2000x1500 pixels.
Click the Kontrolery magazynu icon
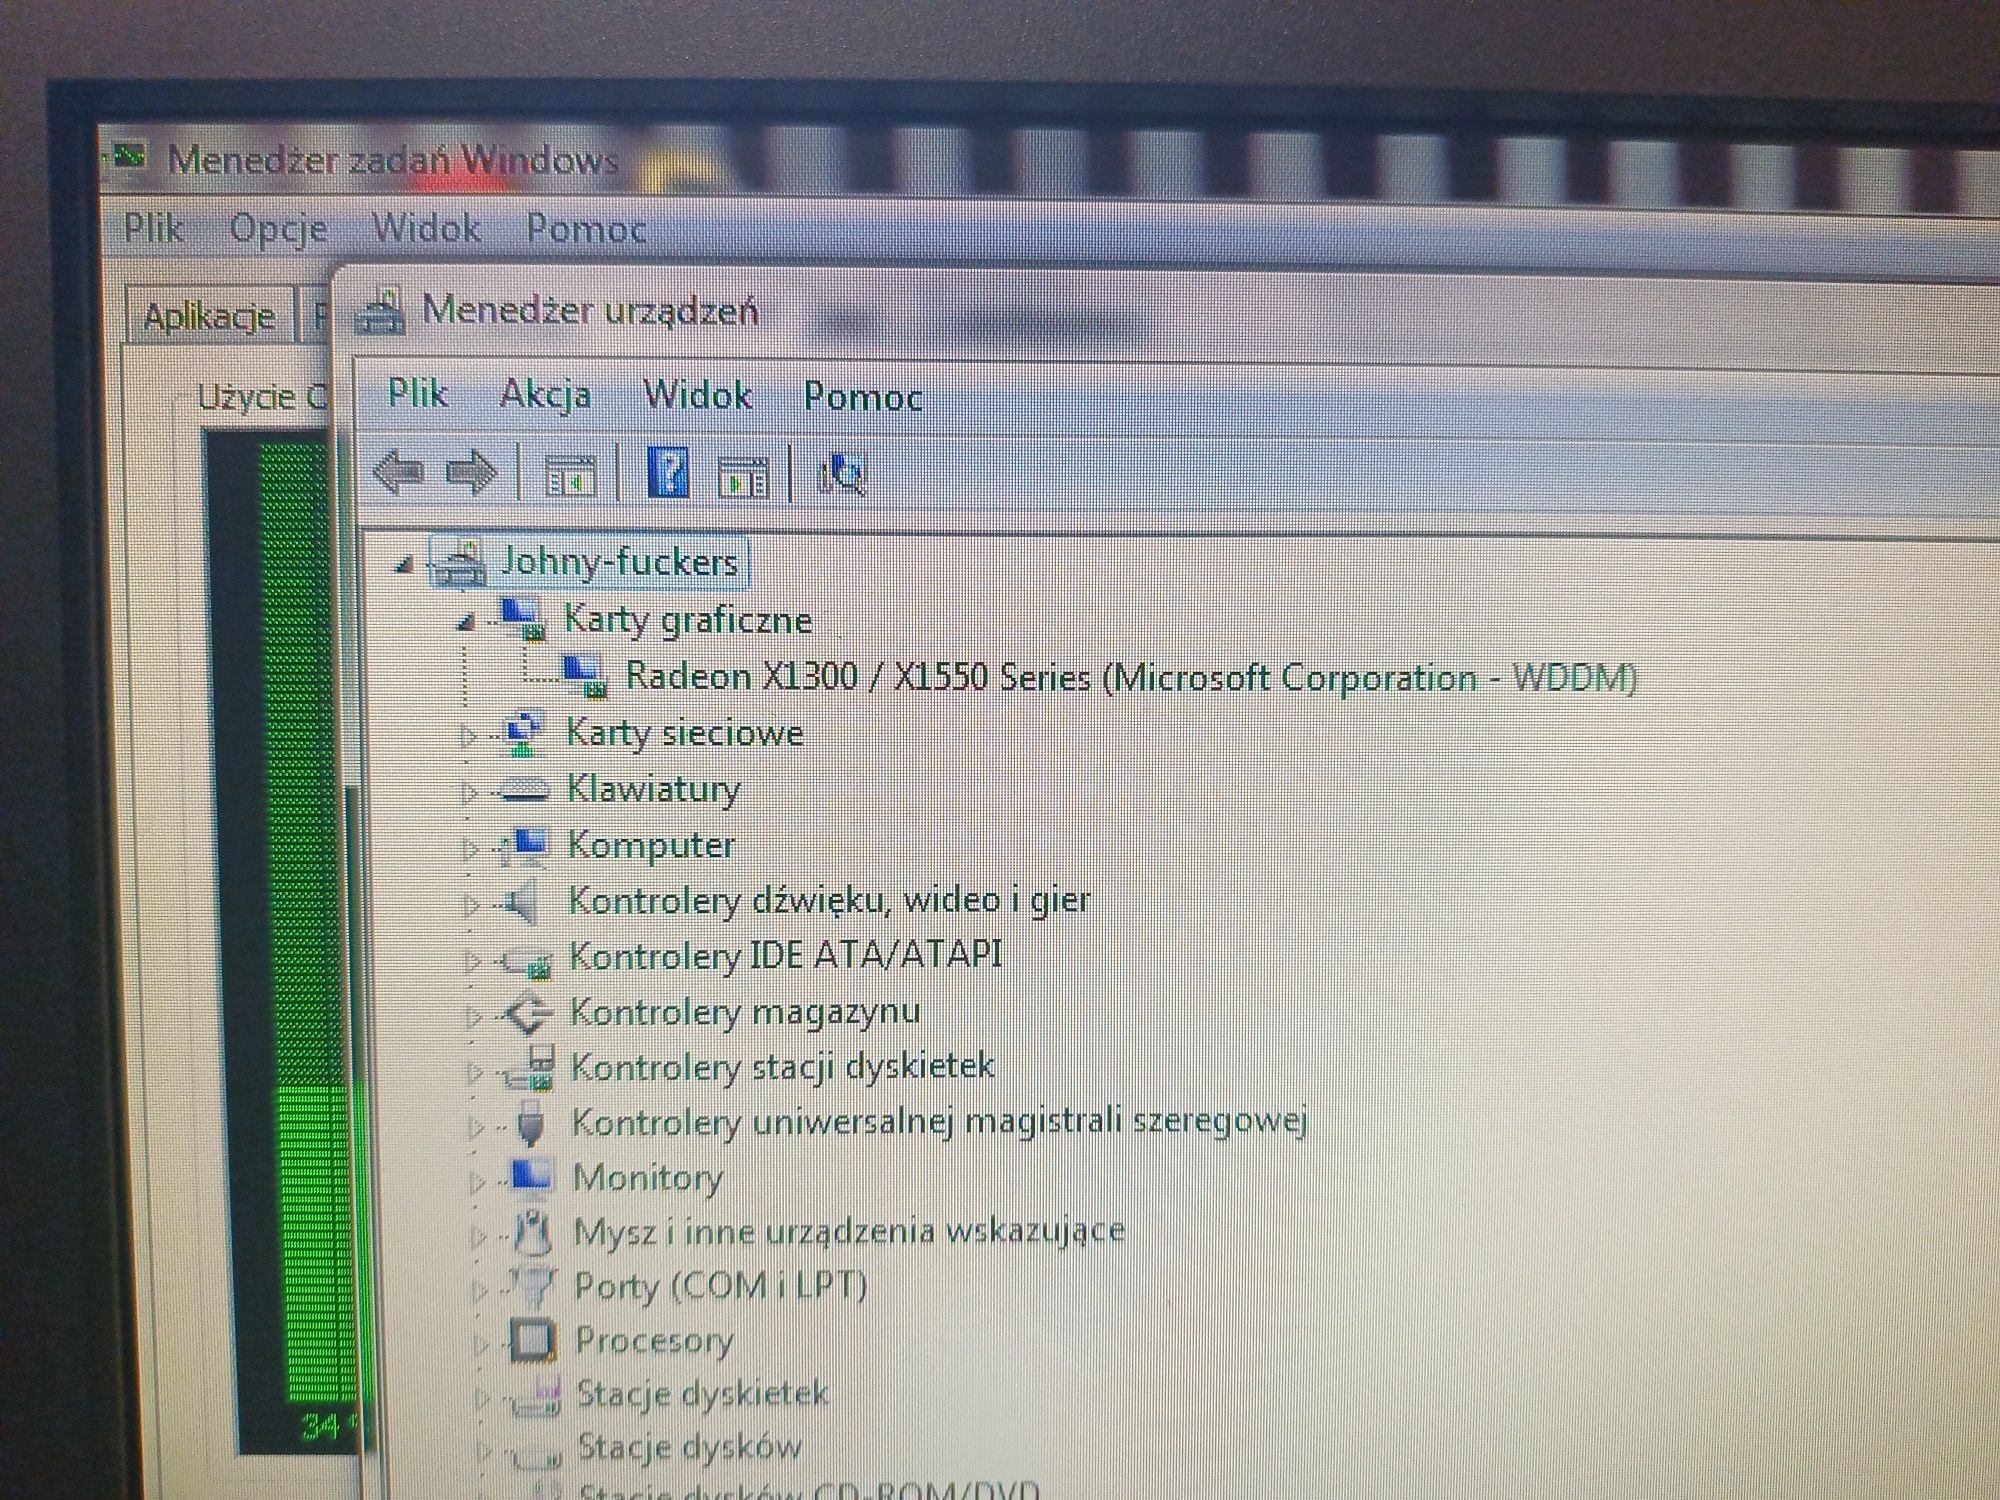tap(527, 1013)
